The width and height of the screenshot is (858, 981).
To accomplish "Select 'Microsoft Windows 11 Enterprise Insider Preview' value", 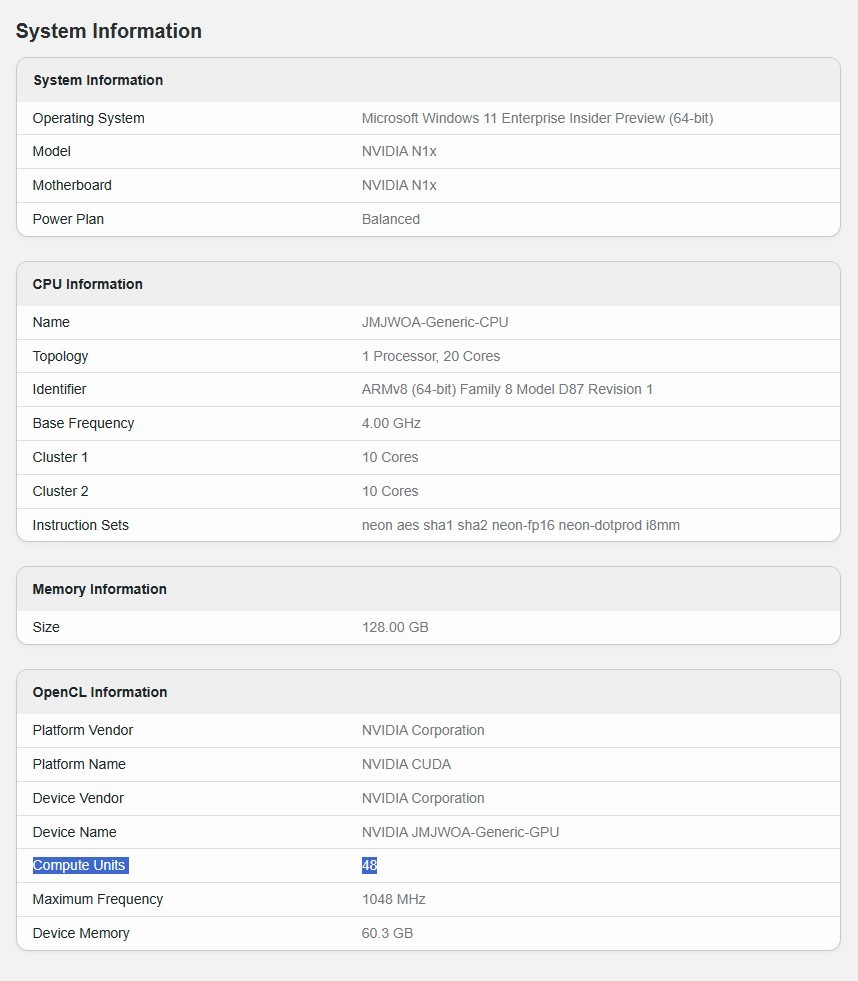I will click(537, 118).
